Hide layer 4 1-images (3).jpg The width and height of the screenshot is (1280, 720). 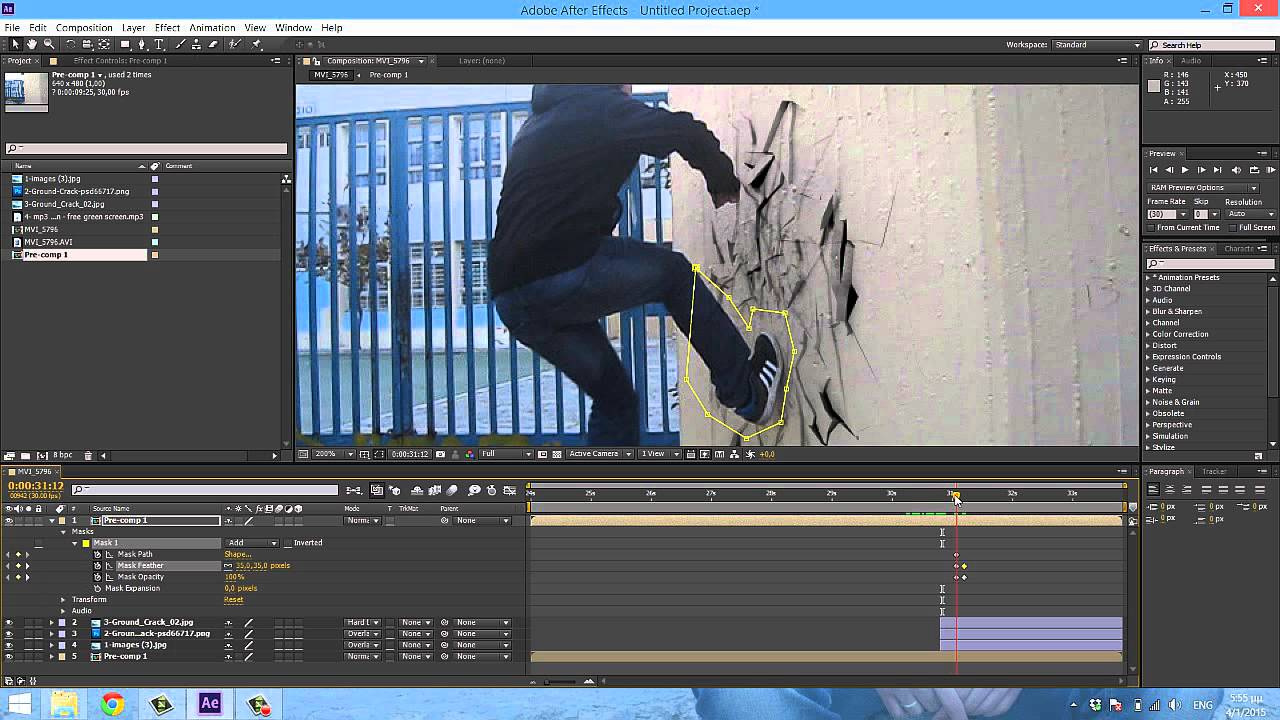pyautogui.click(x=9, y=645)
